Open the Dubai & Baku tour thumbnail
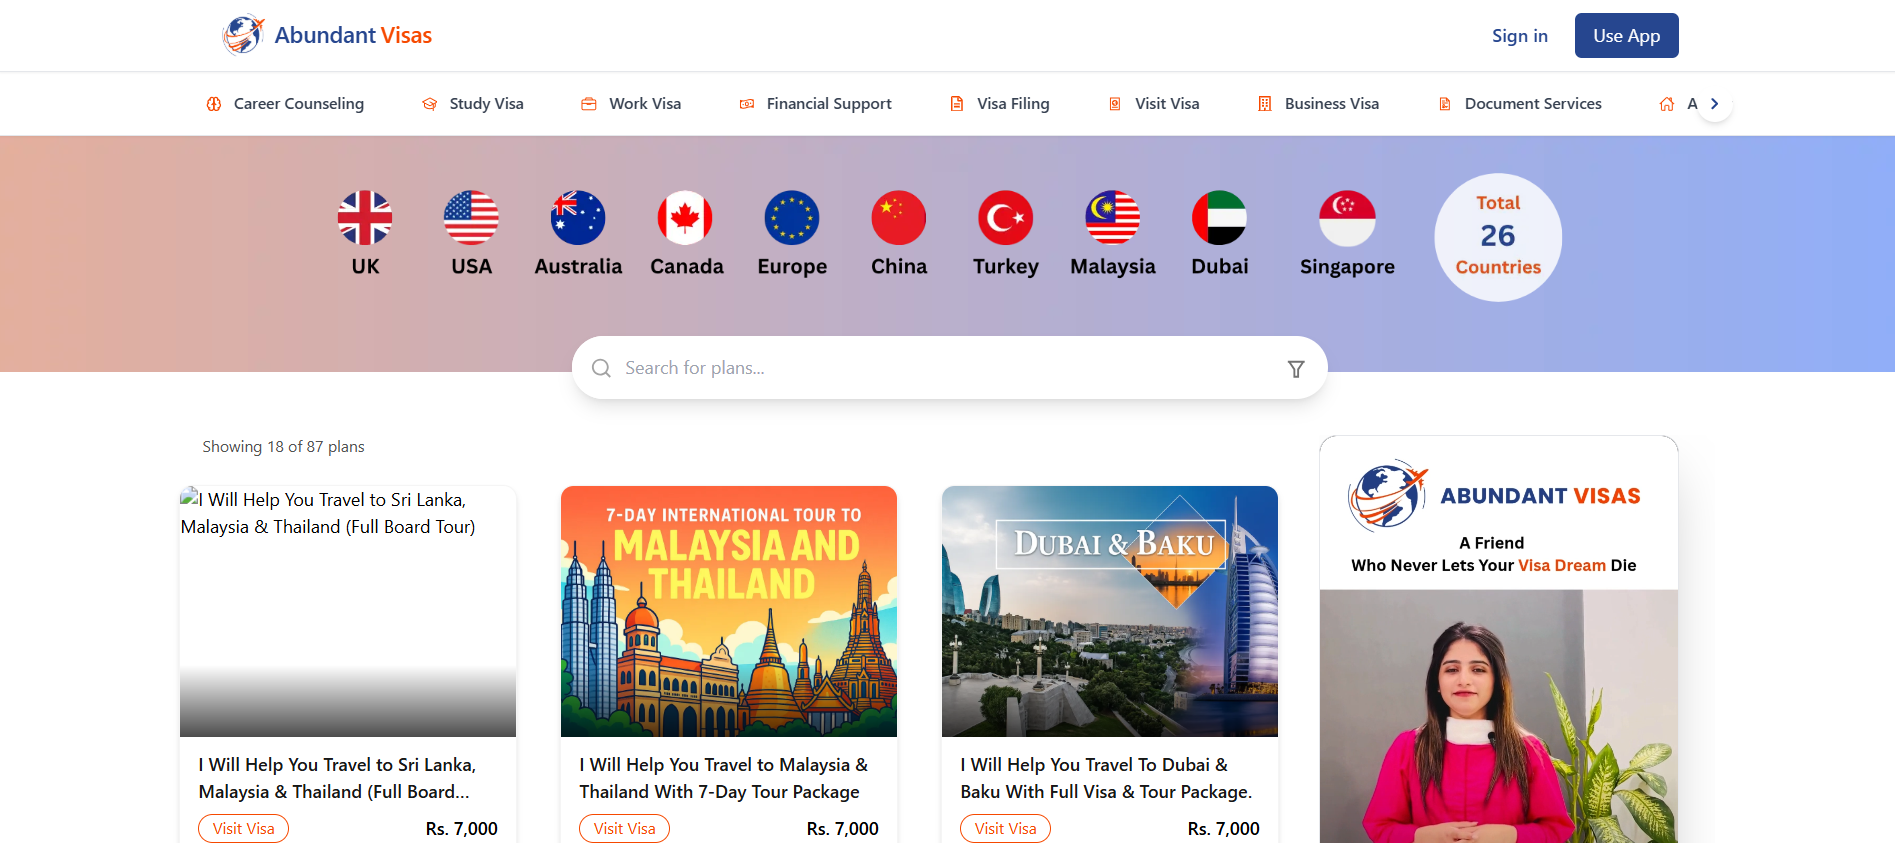1895x843 pixels. coord(1110,611)
